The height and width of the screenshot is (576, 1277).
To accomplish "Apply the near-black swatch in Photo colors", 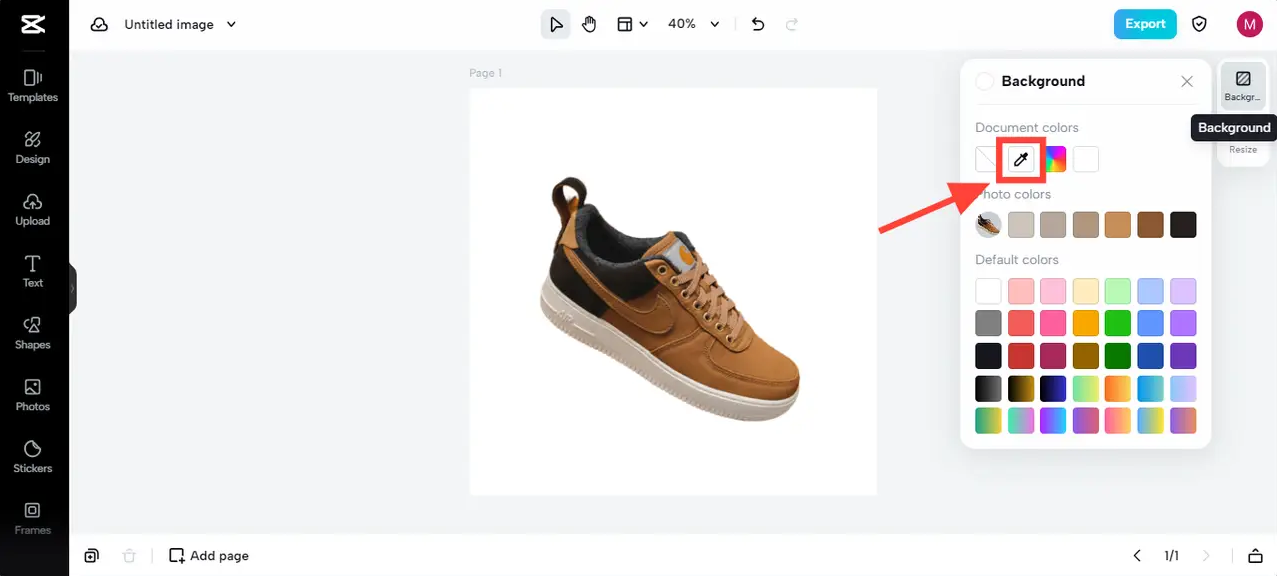I will click(1183, 225).
